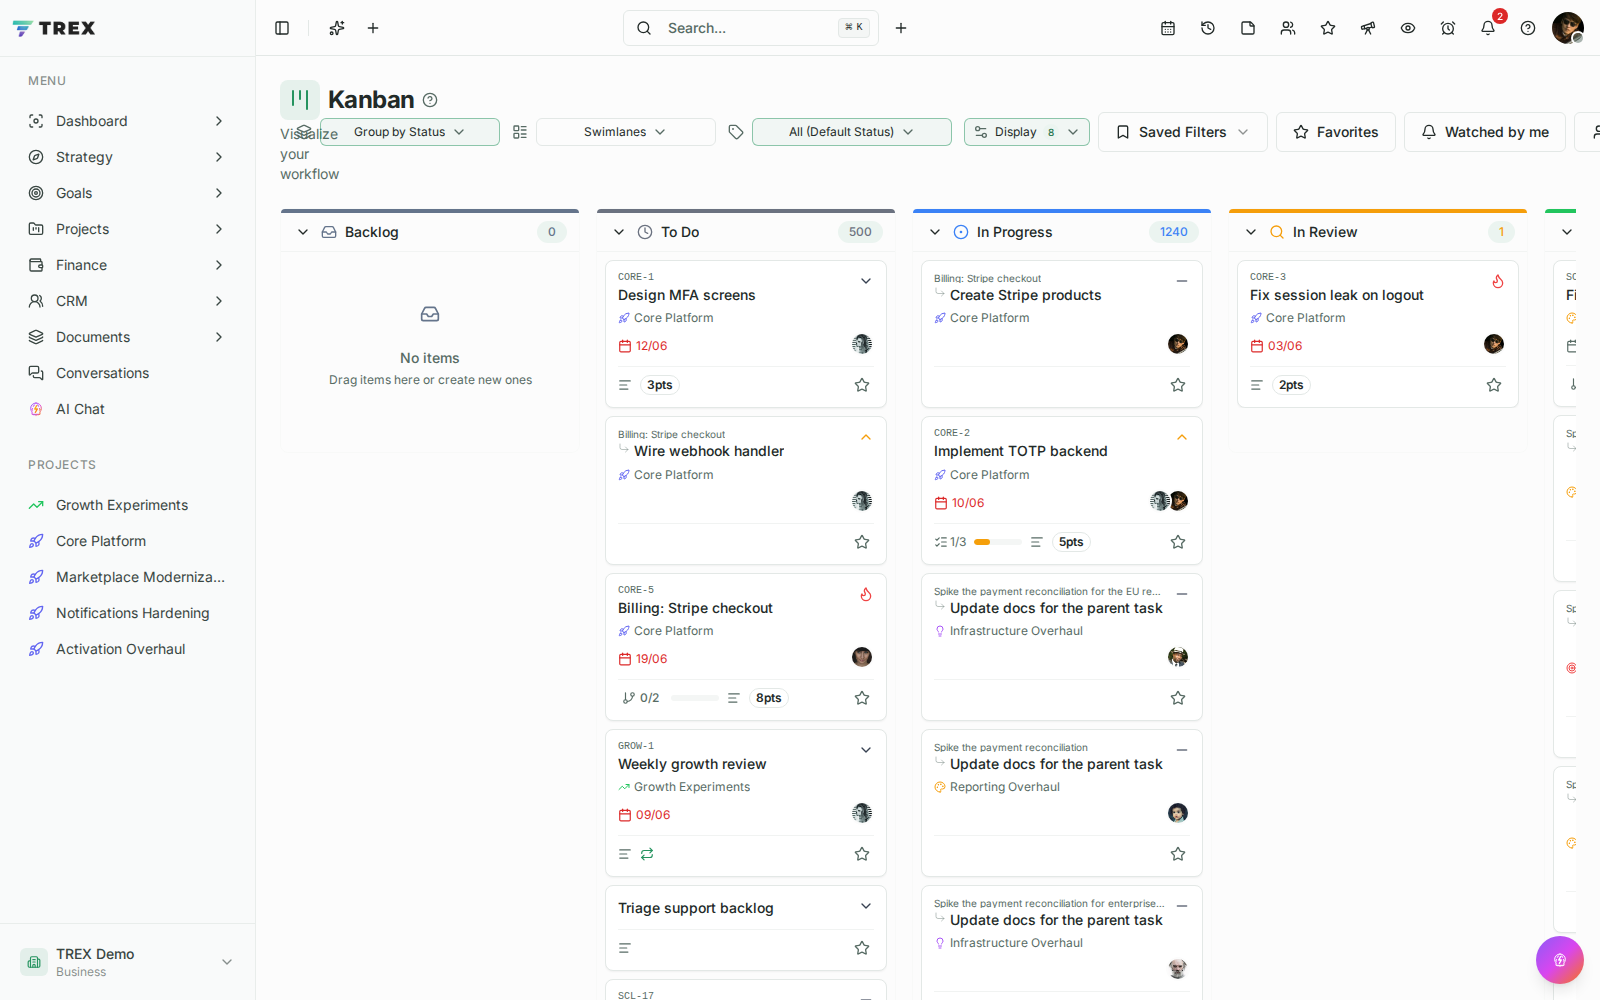
Task: Open the Core Platform sidebar project
Action: tap(127, 541)
